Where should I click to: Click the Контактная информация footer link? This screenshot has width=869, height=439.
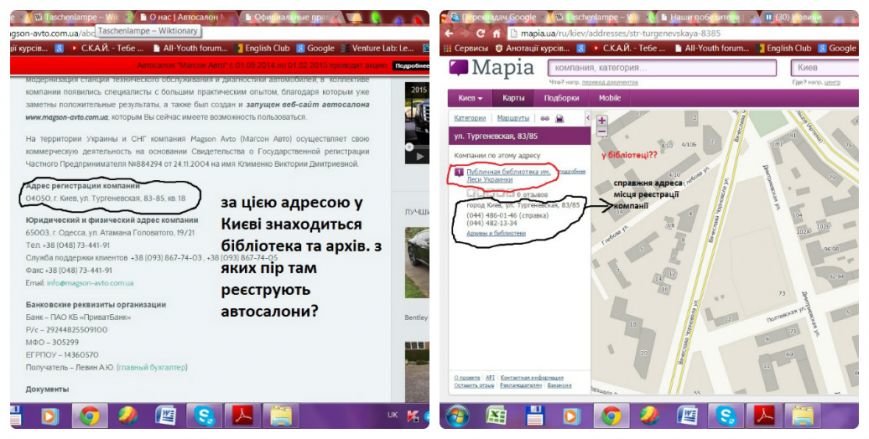coord(531,377)
